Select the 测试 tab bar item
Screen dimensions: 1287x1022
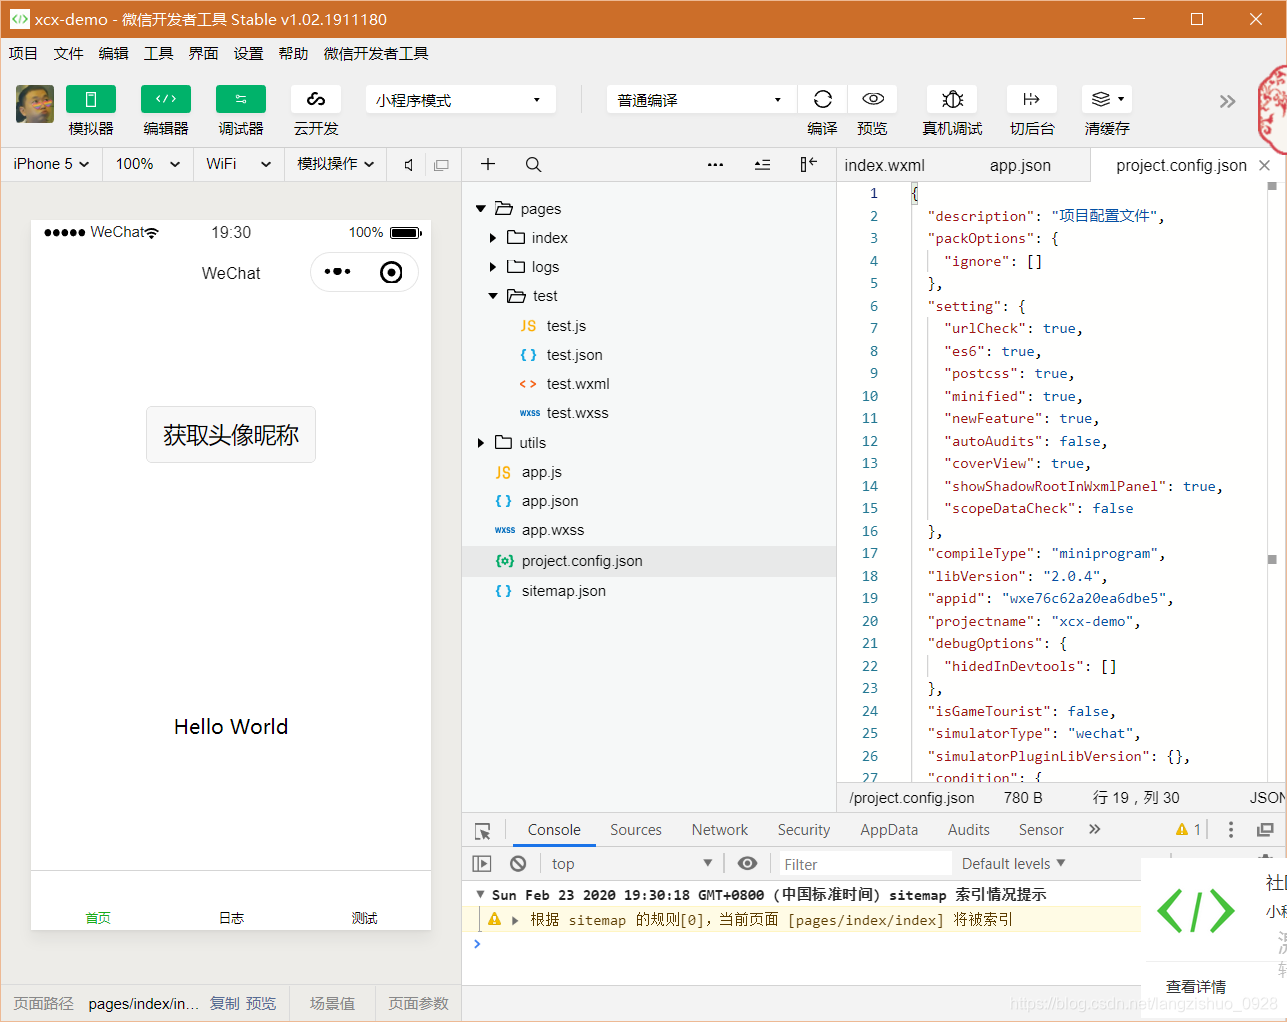(x=364, y=918)
